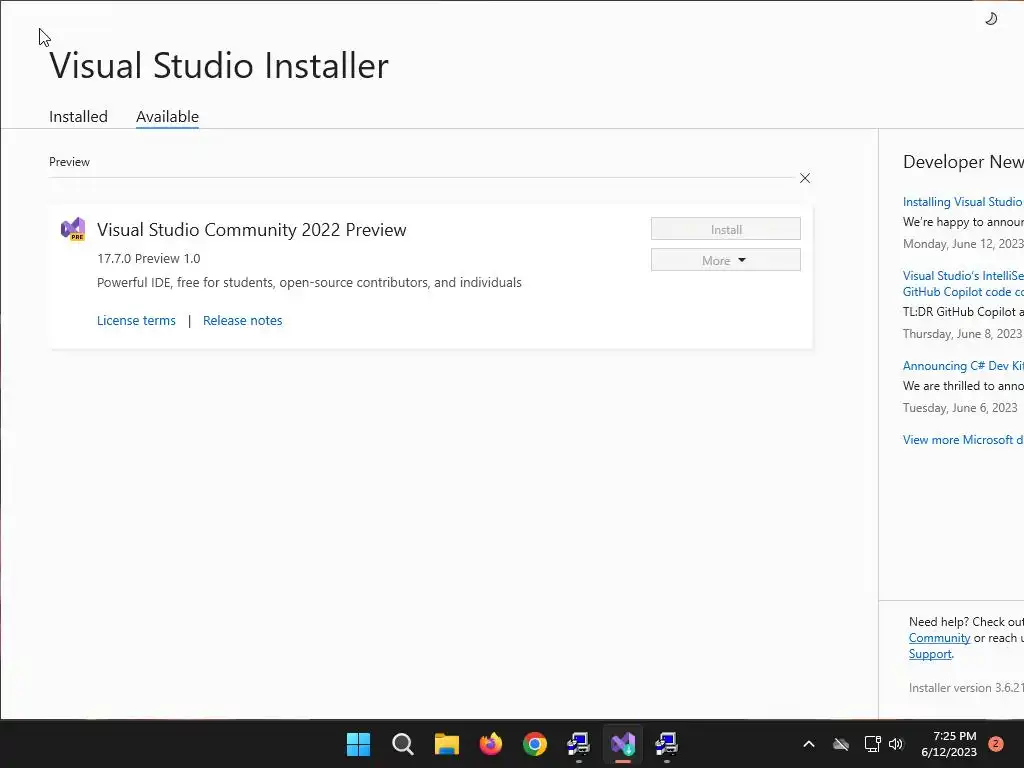The width and height of the screenshot is (1024, 768).
Task: Open Visual Studio's IntelliSense news article
Action: pos(963,283)
